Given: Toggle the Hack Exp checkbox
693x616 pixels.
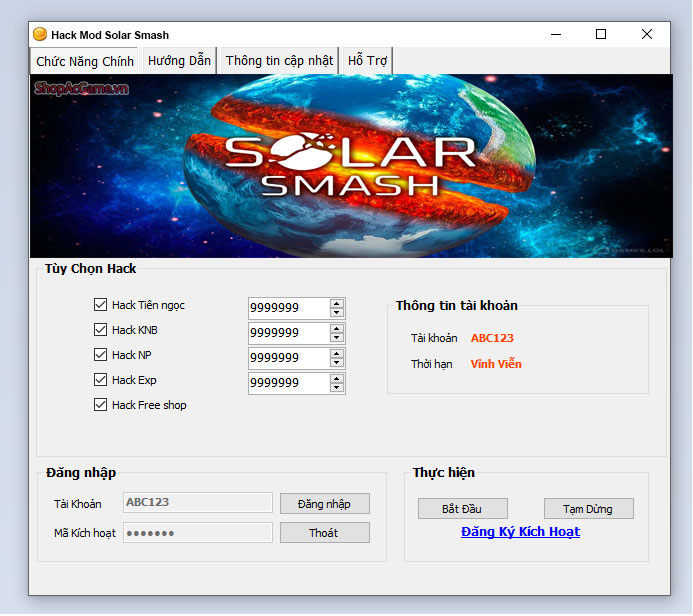Looking at the screenshot, I should point(100,380).
